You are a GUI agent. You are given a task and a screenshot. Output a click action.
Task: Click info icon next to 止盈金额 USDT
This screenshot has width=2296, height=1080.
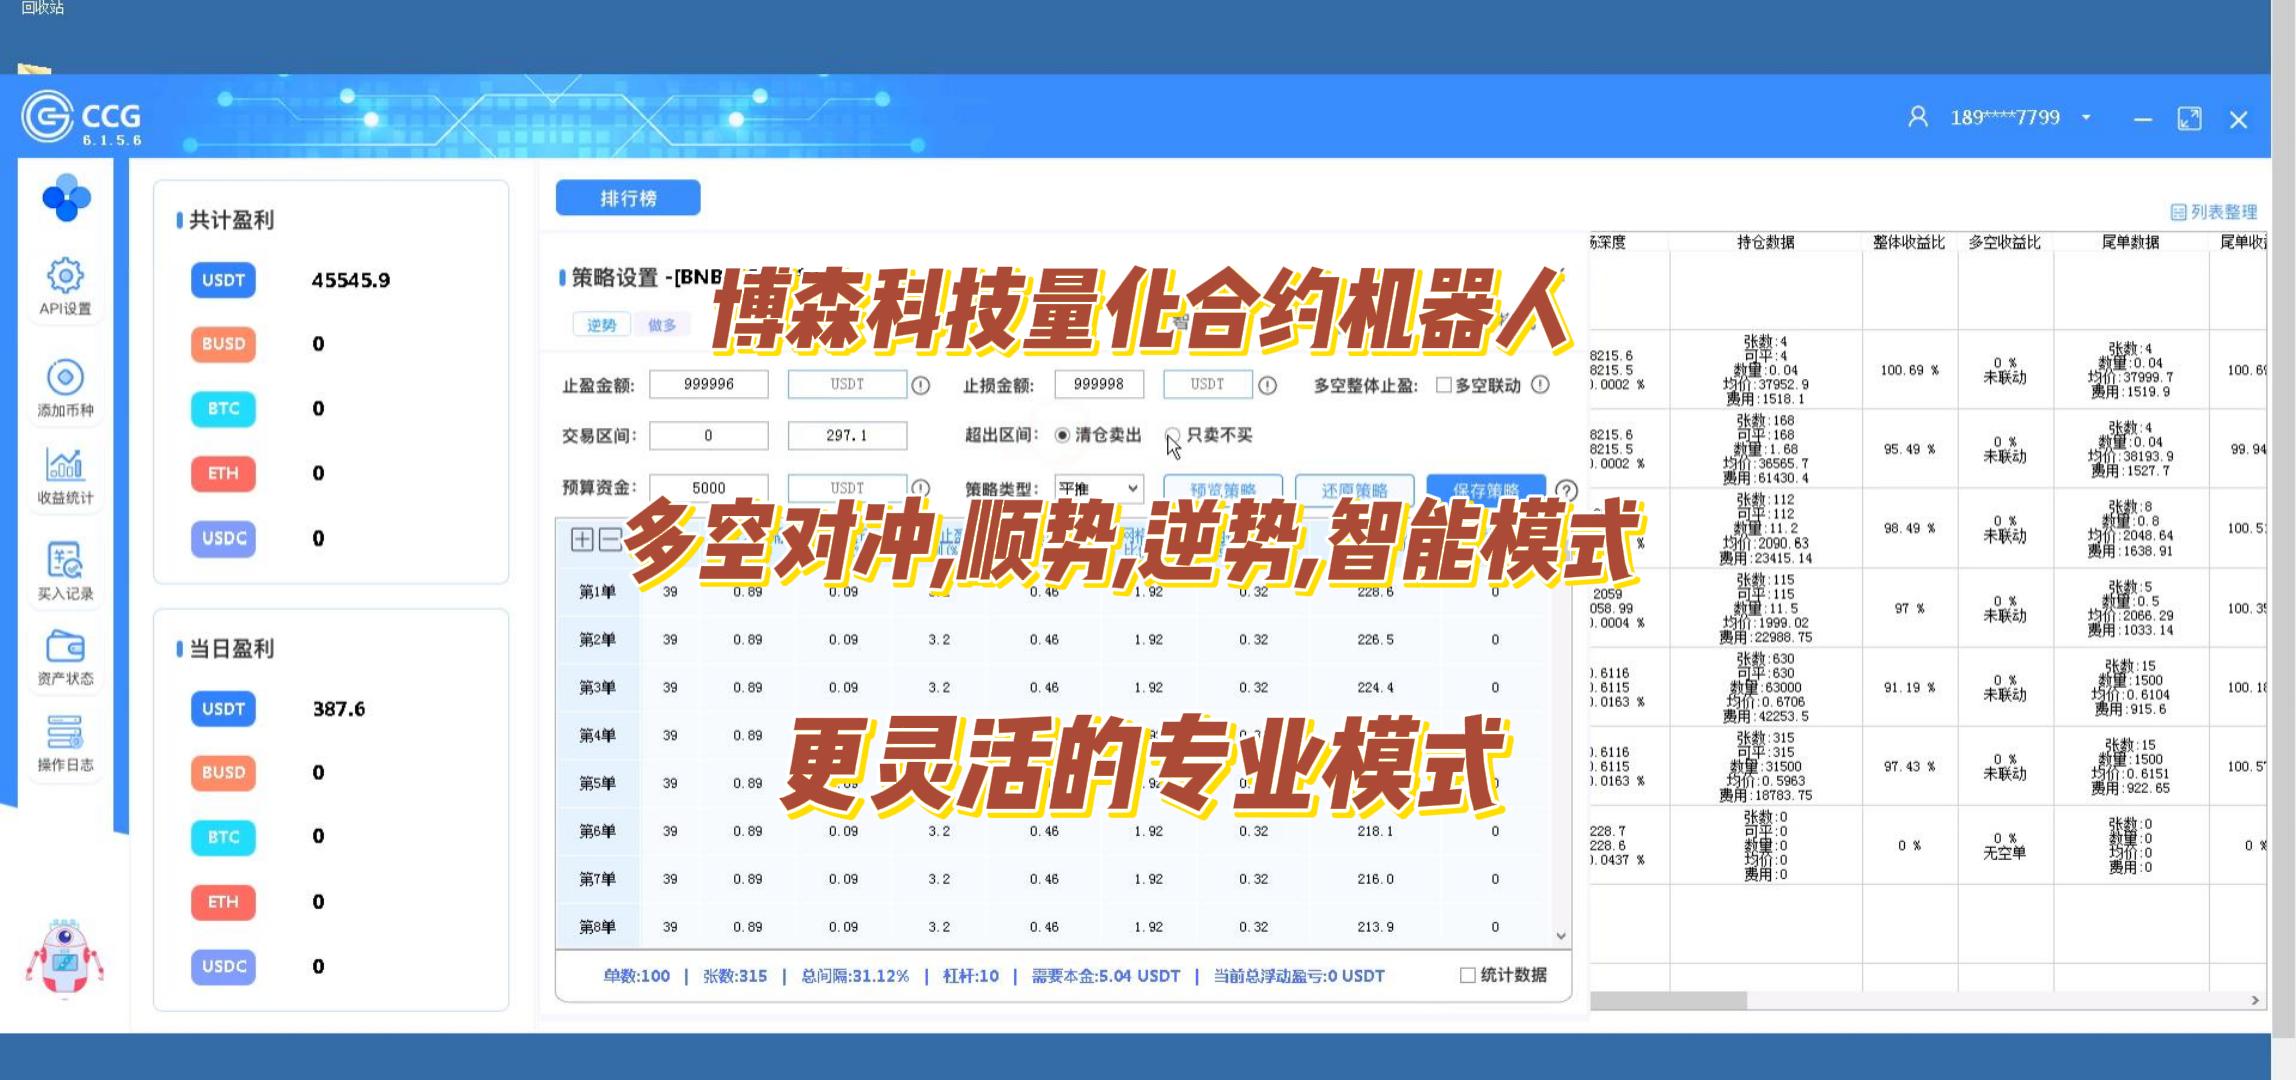[x=921, y=385]
